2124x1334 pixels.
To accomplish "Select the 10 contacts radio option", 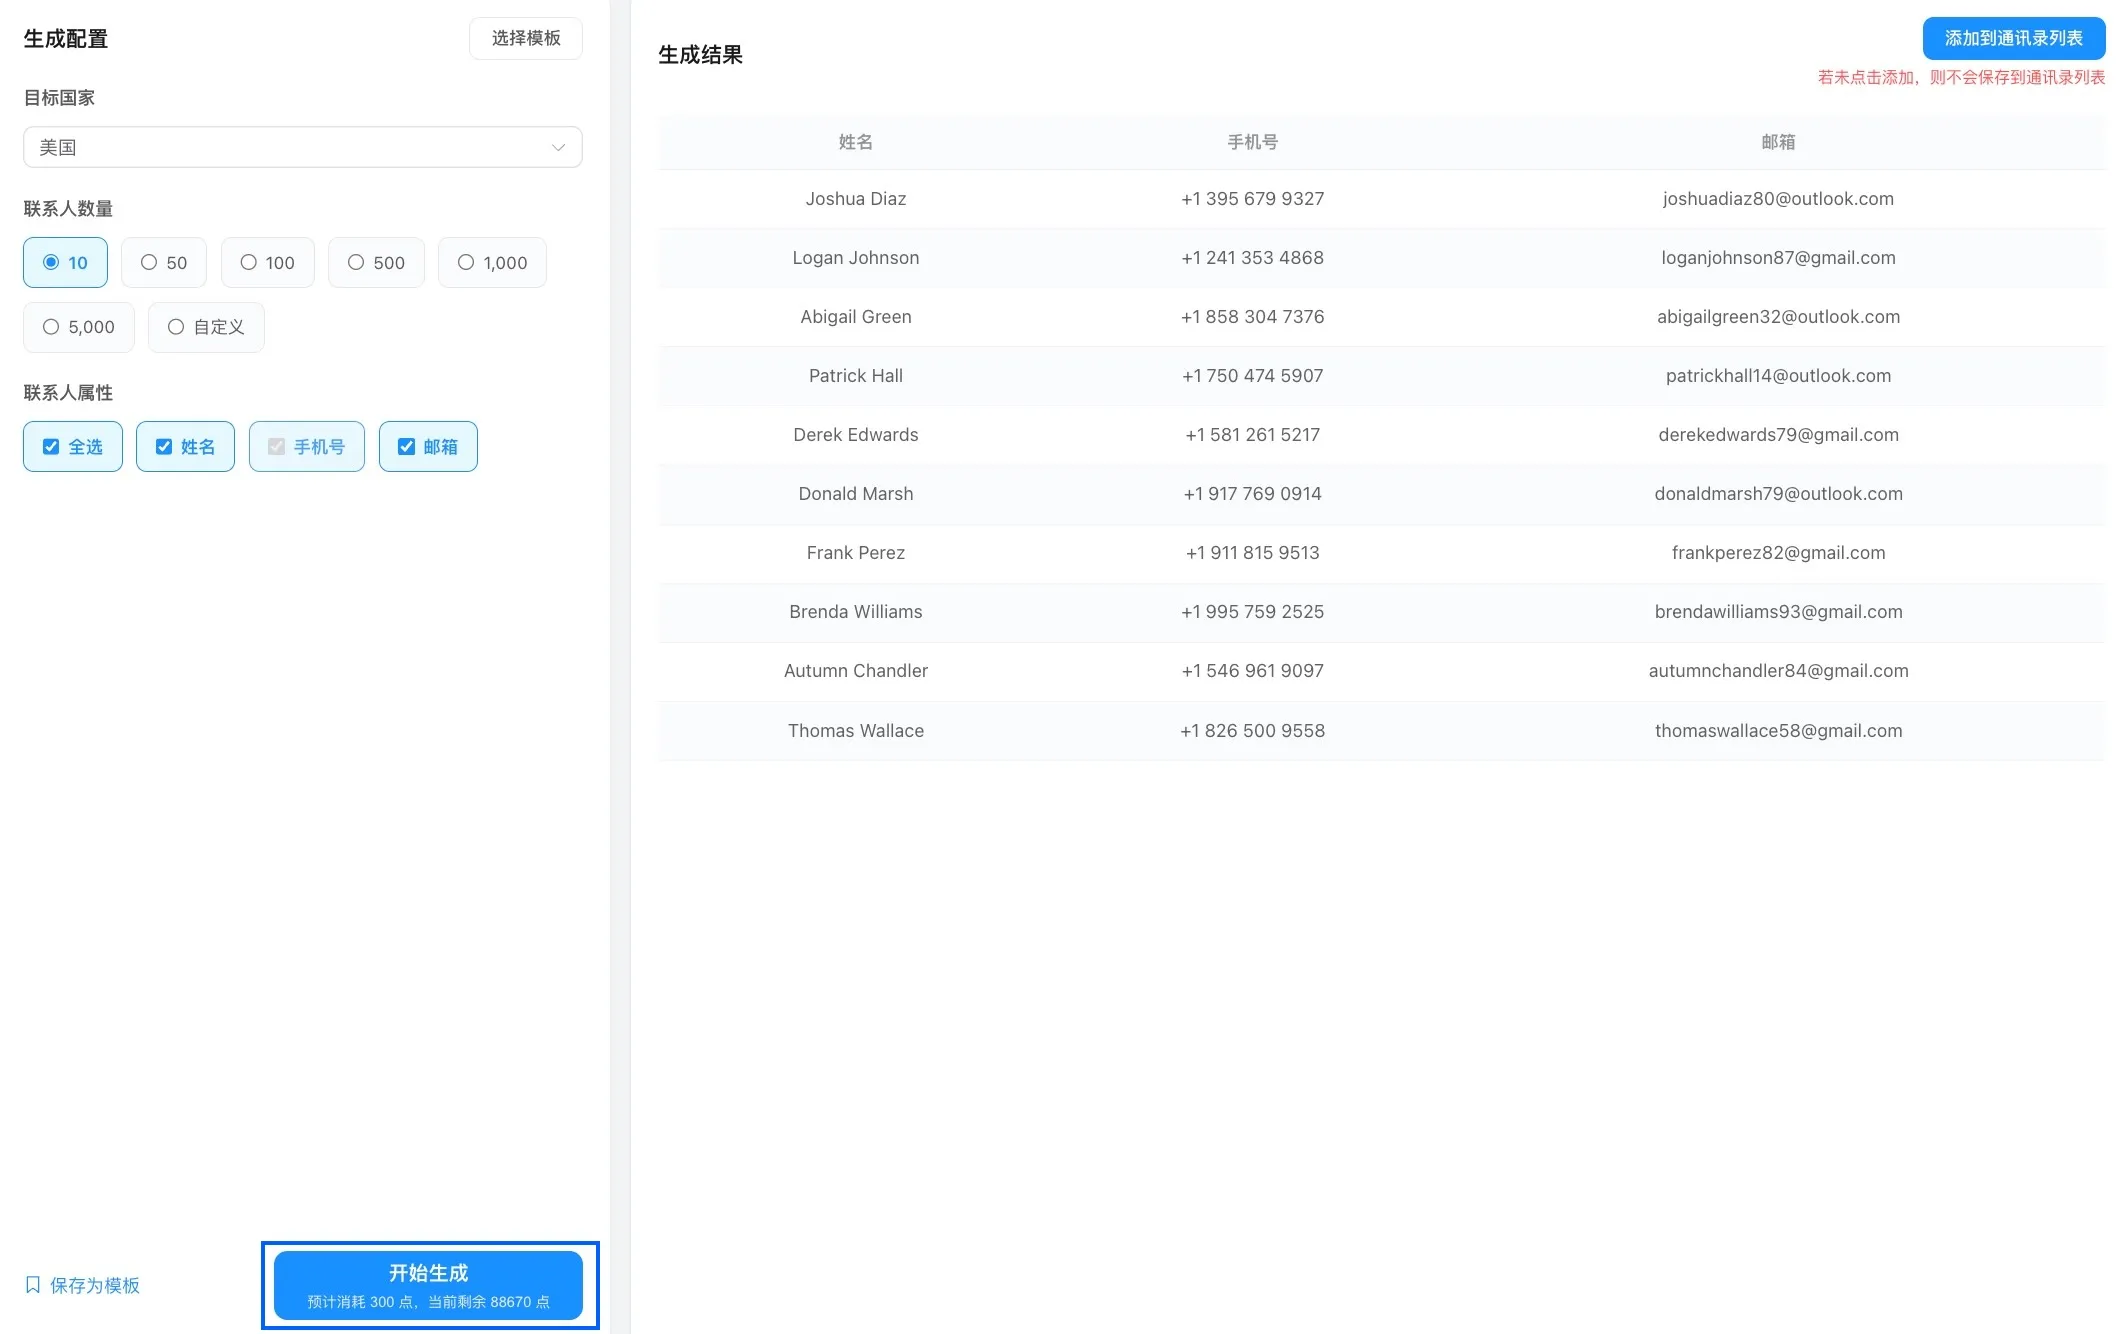I will pos(65,262).
